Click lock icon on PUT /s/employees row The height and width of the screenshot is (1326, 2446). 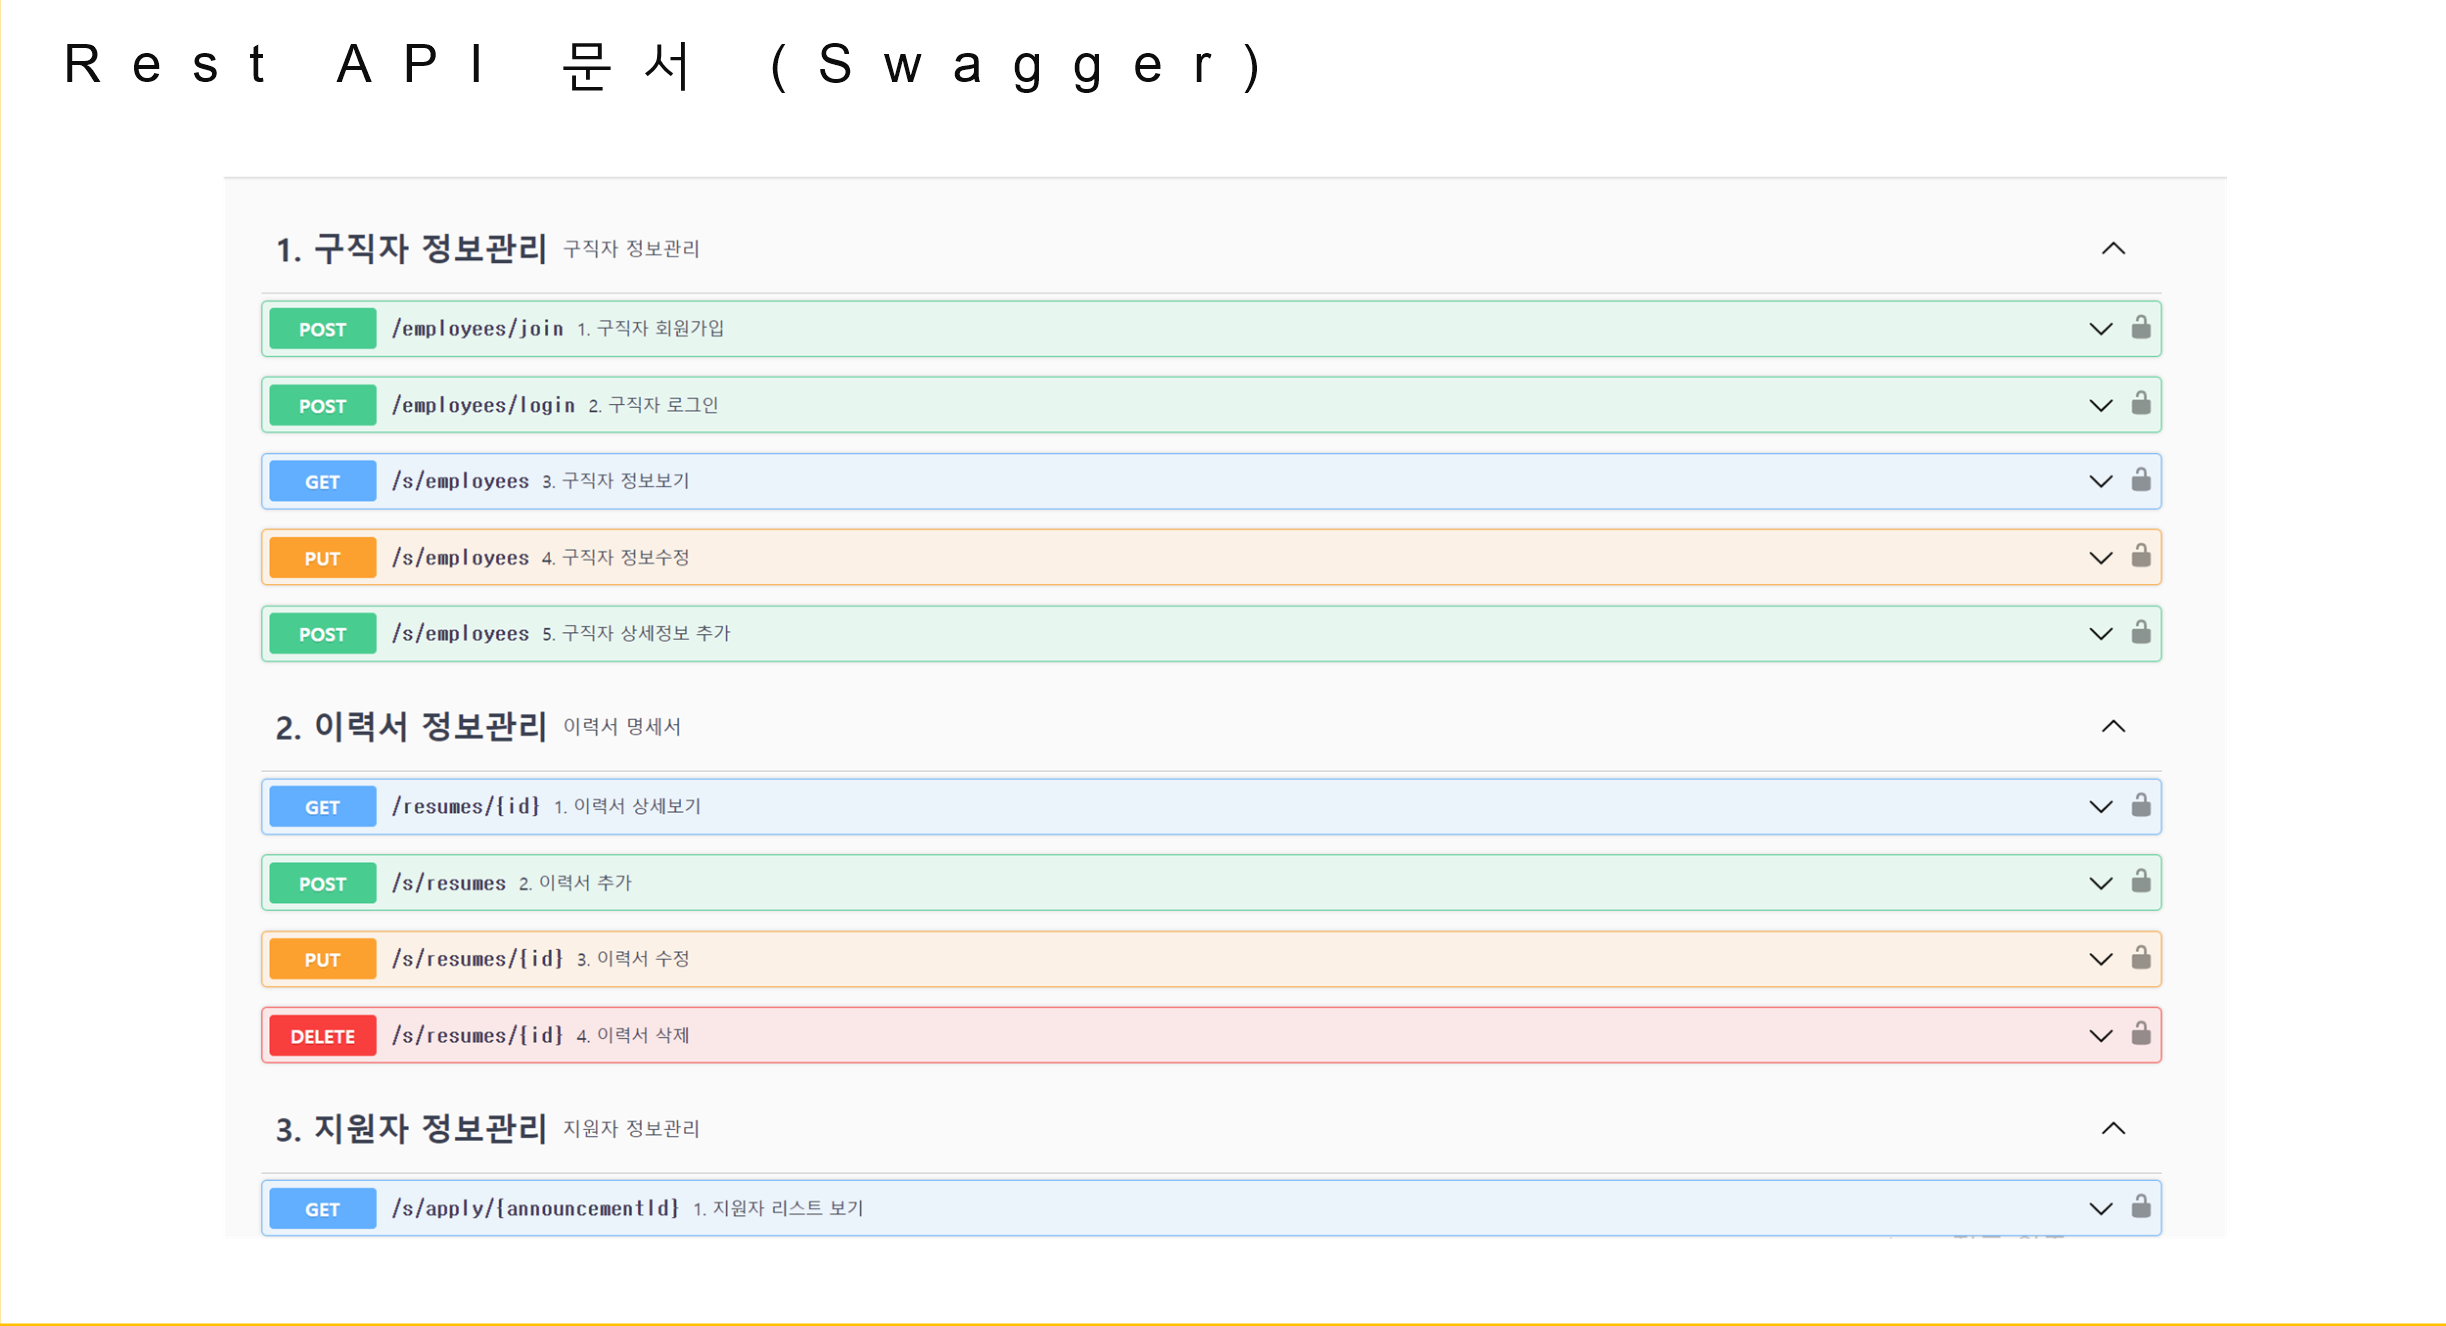(2140, 556)
